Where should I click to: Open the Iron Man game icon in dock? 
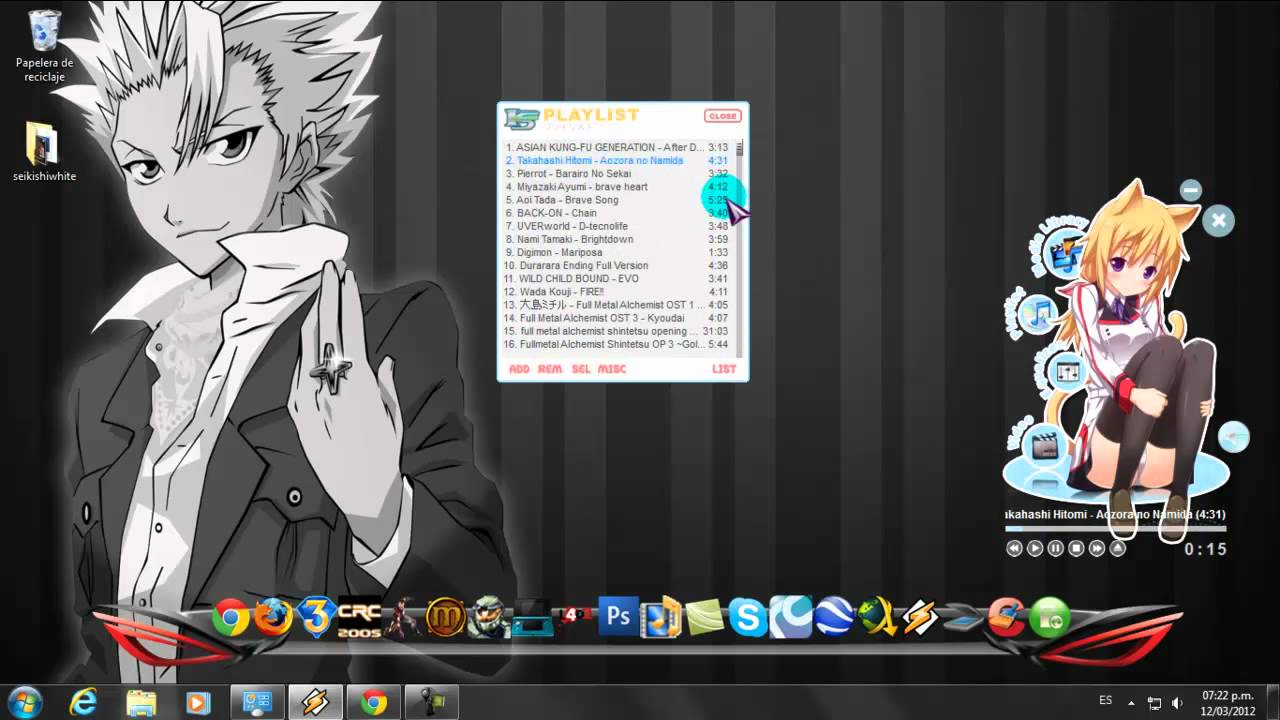[402, 618]
